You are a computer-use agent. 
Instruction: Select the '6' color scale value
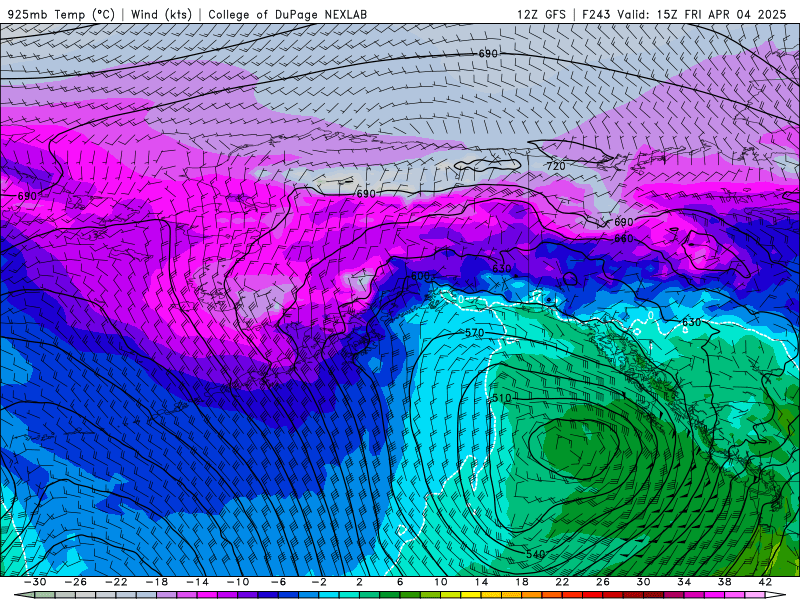[x=400, y=582]
